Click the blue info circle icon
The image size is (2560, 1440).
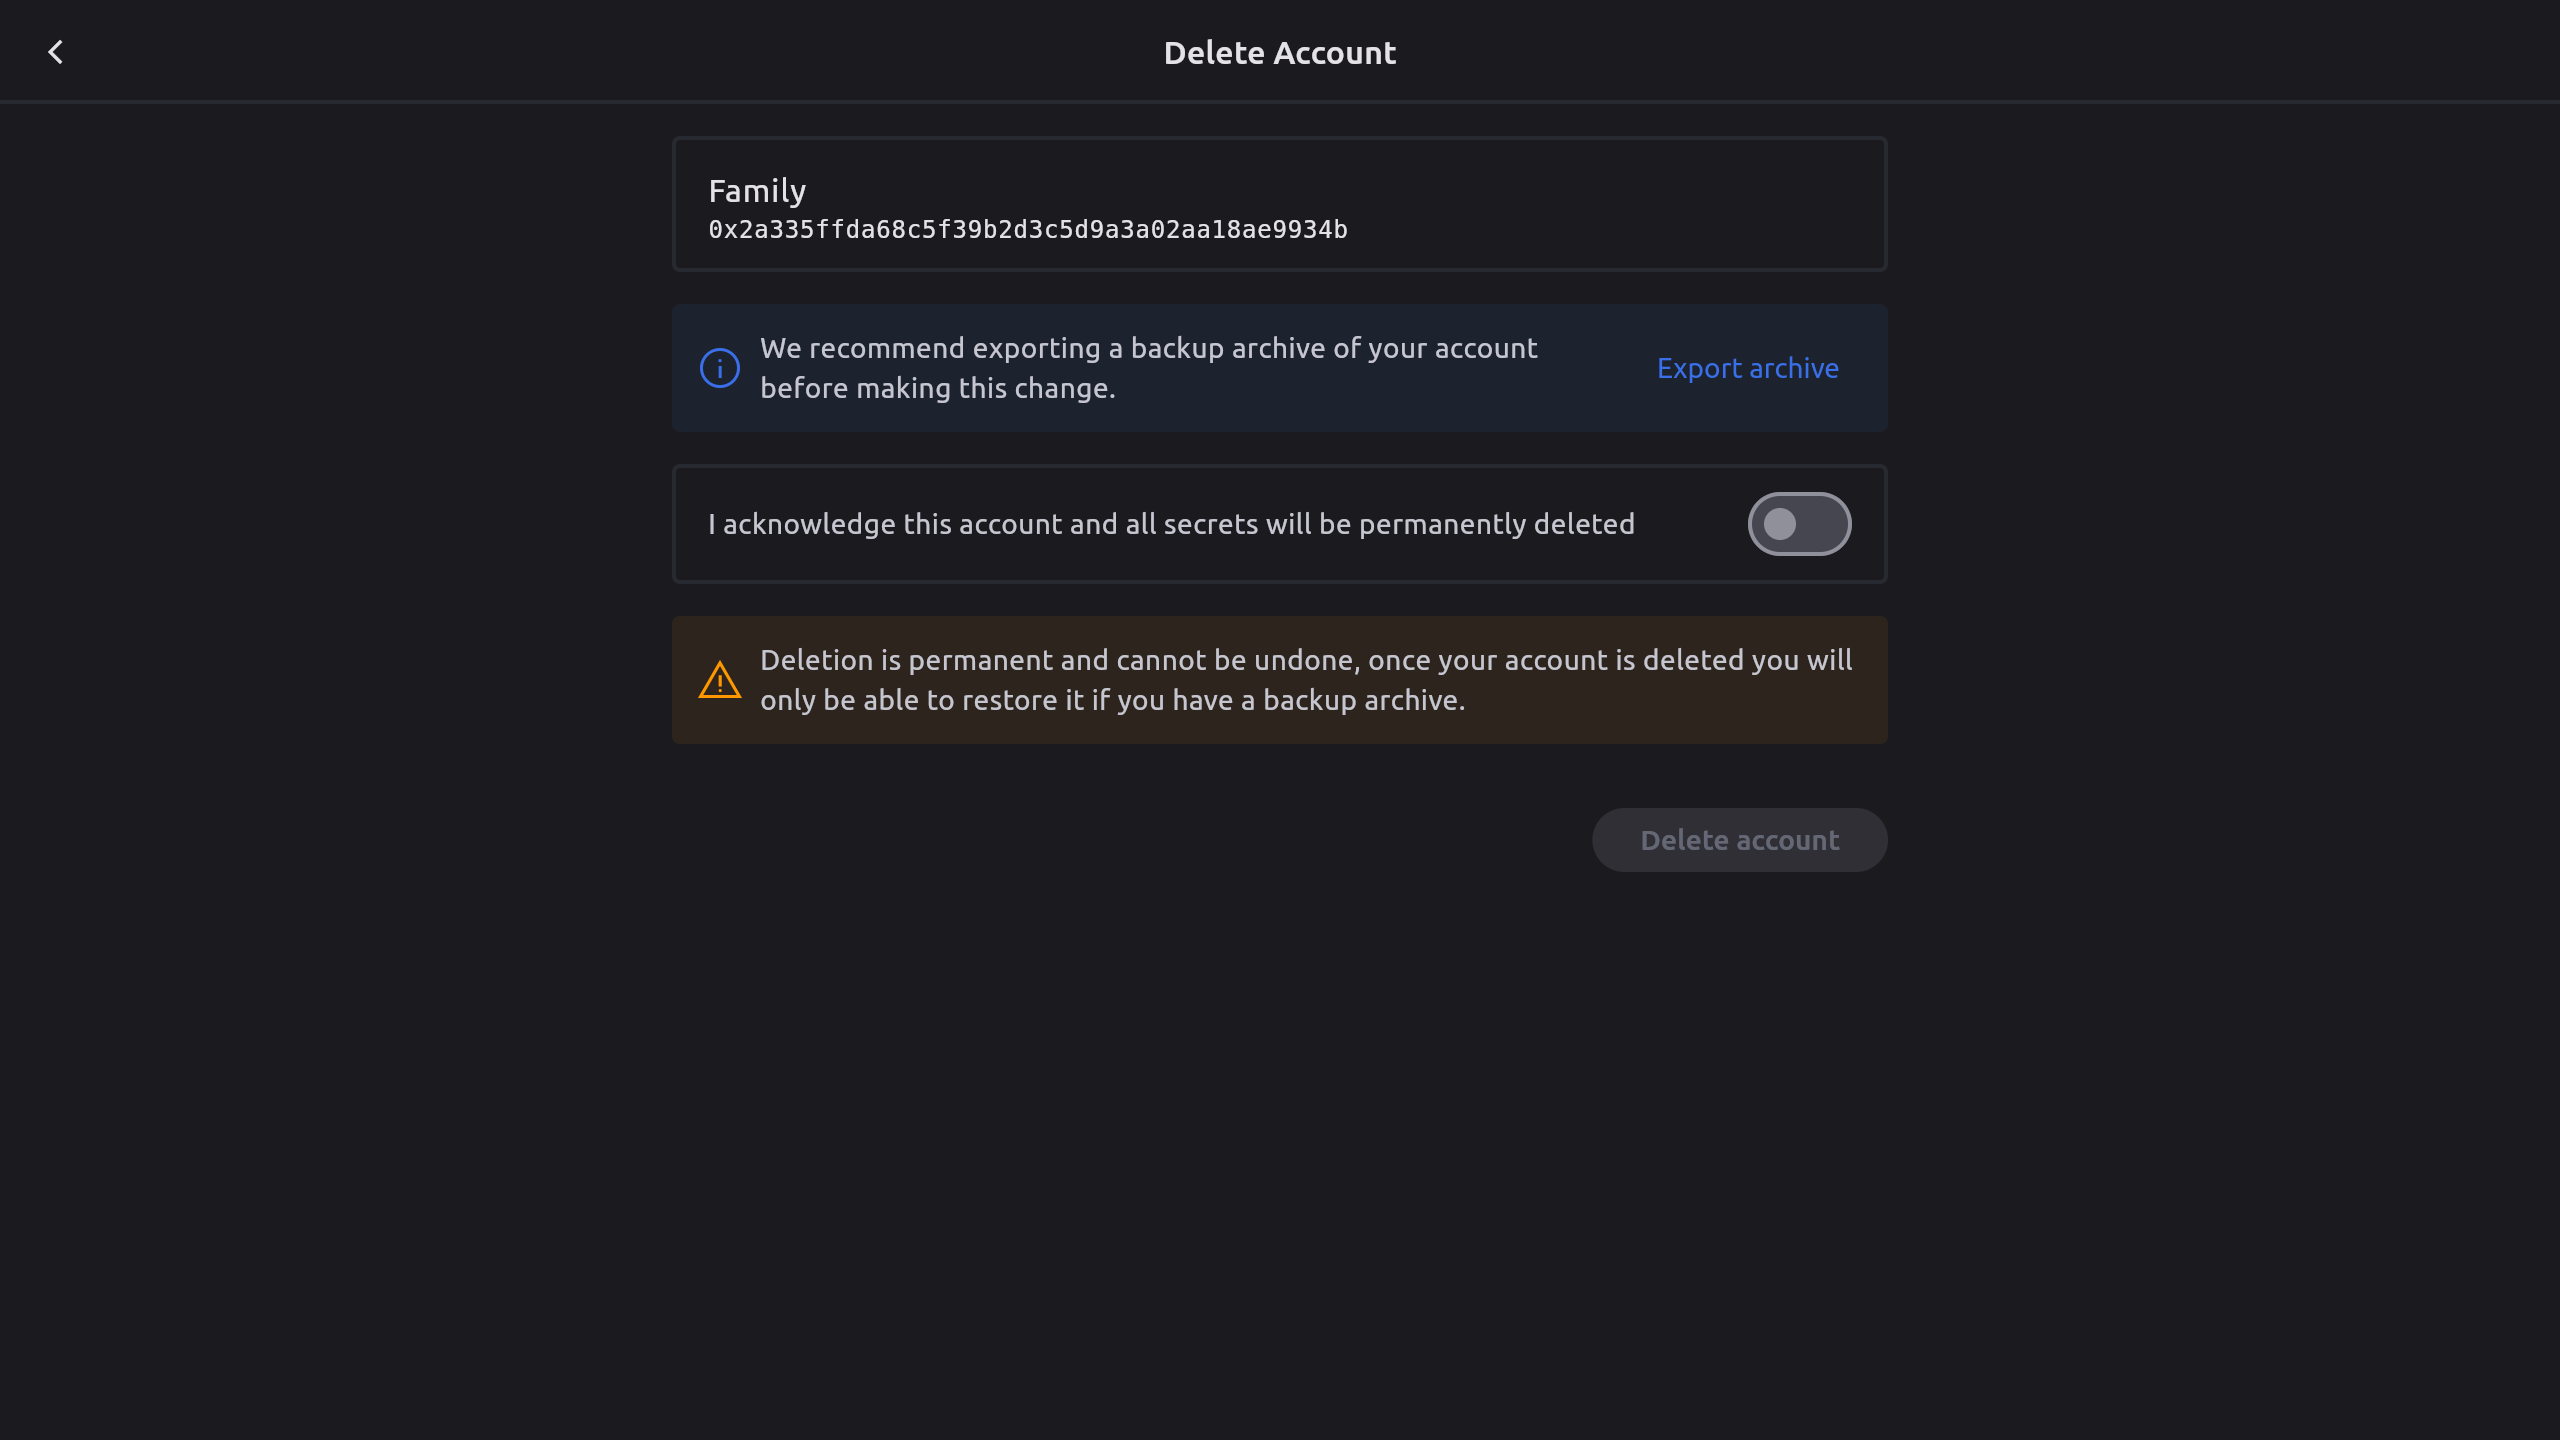tap(719, 368)
